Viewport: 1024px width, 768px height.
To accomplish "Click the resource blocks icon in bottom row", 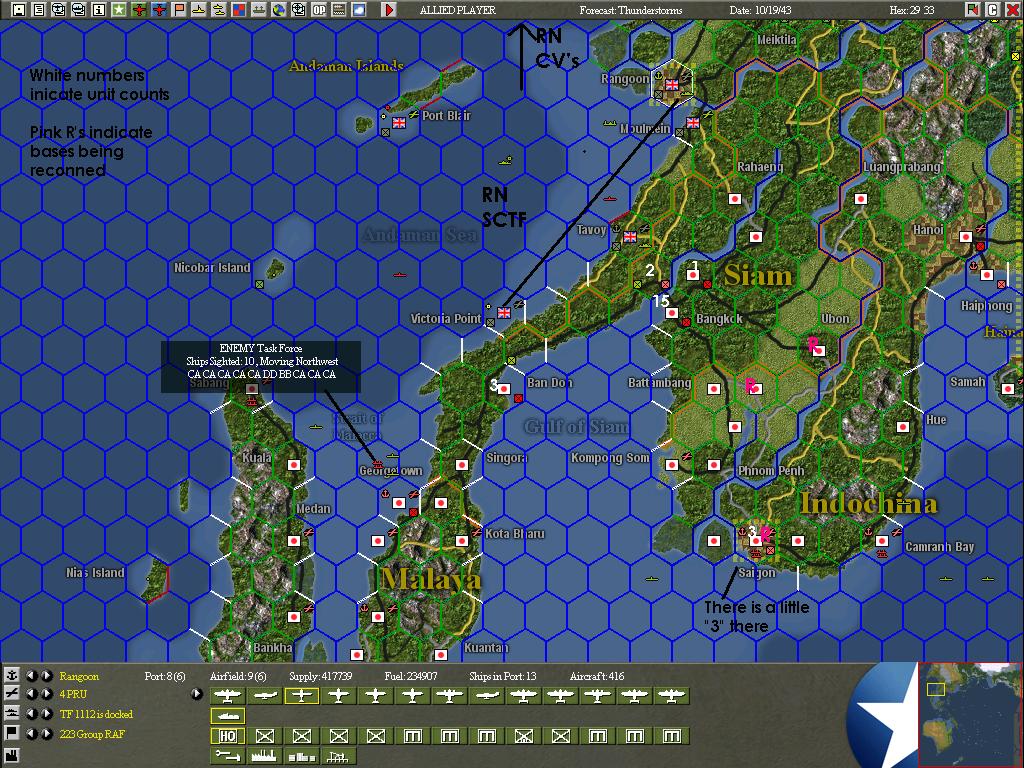I will tap(301, 756).
